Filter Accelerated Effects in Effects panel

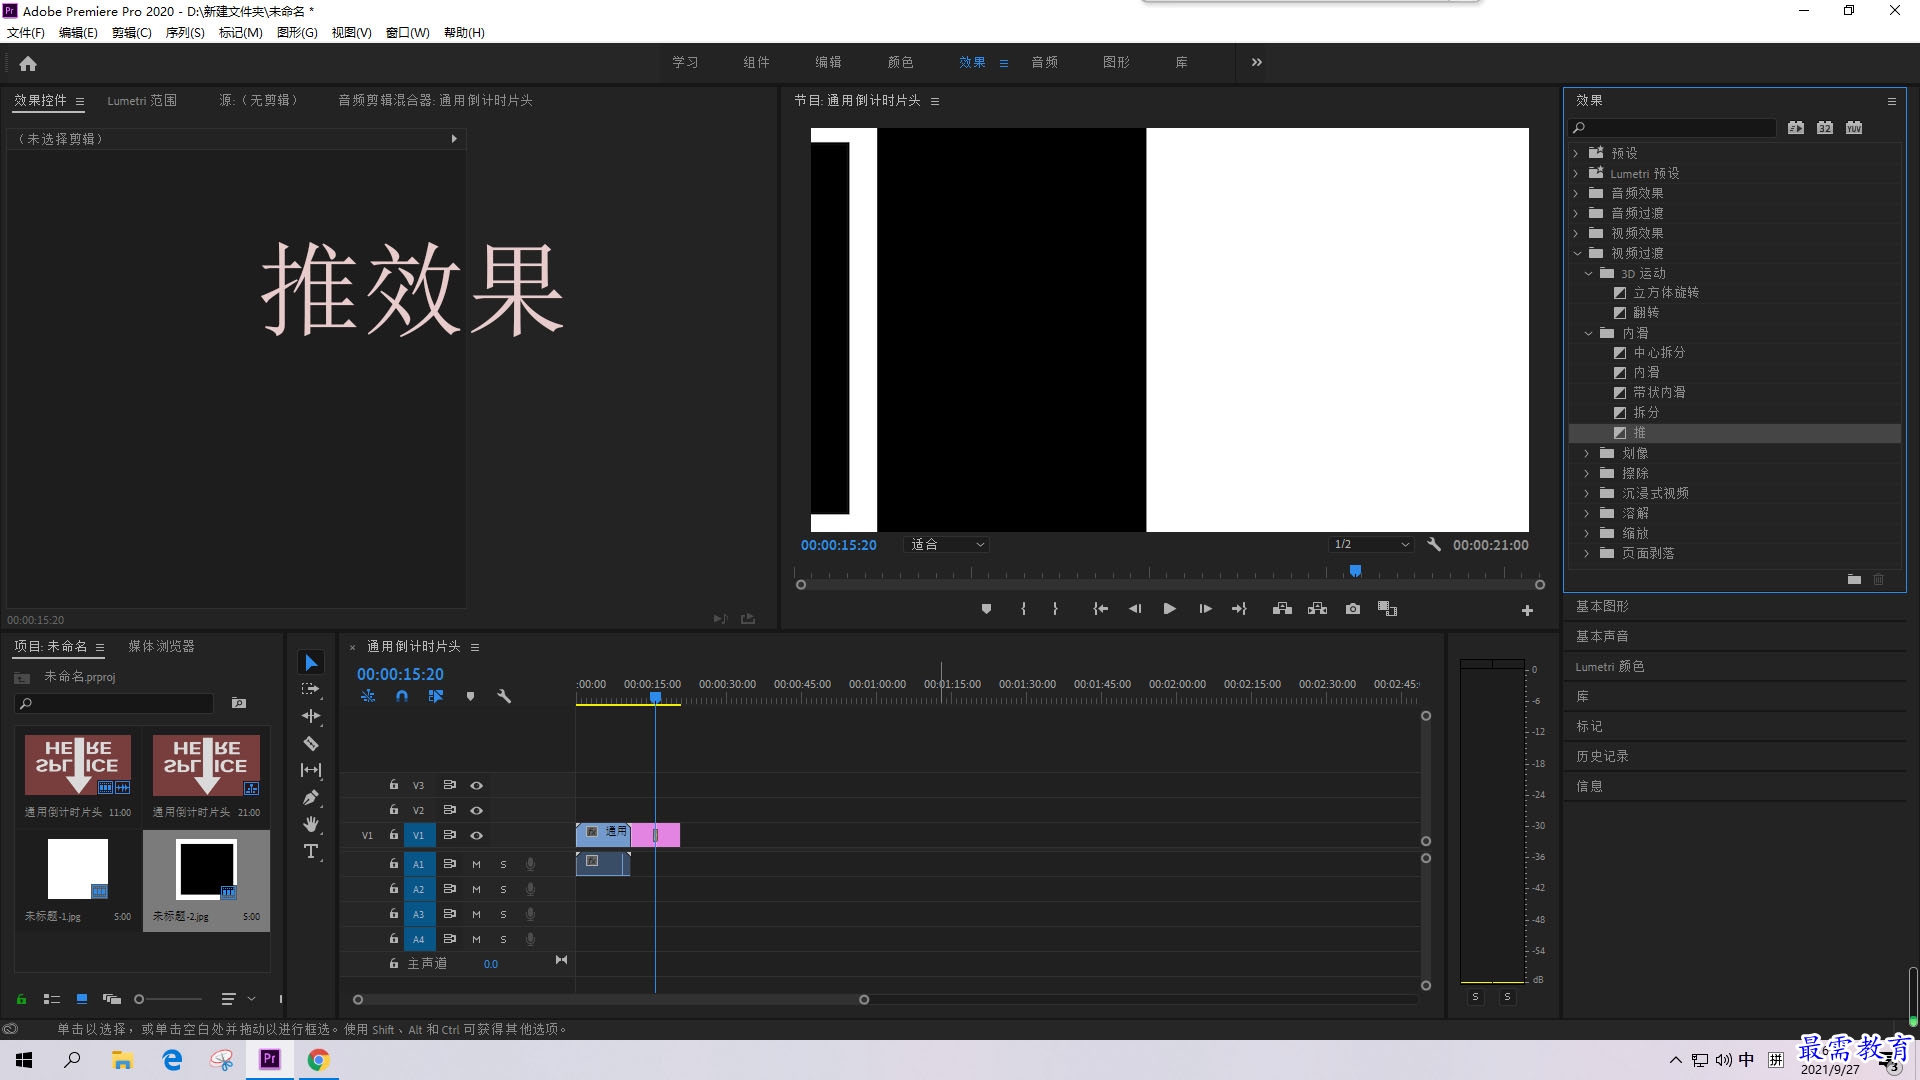tap(1796, 128)
